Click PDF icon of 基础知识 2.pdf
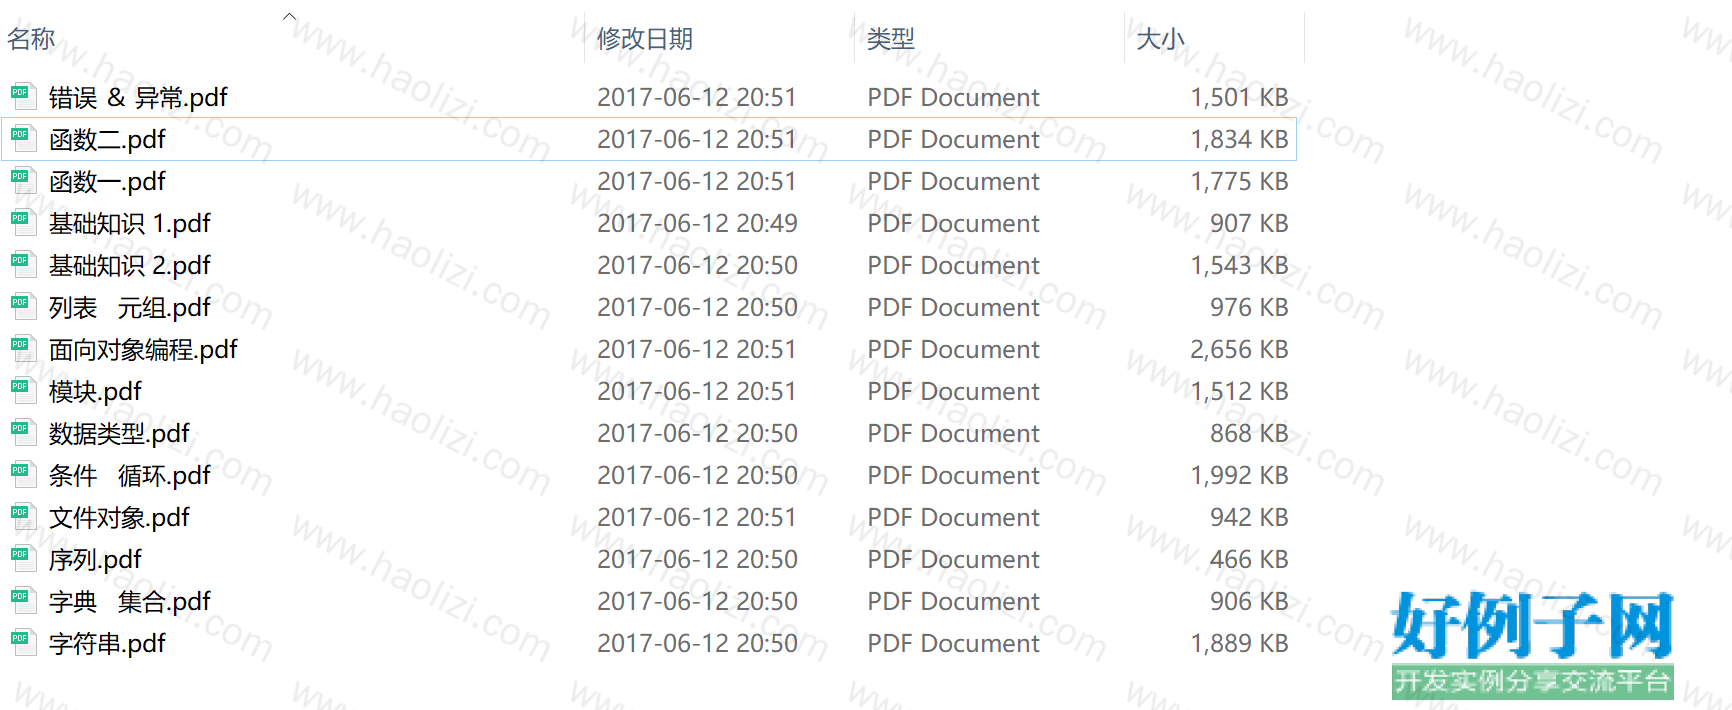The width and height of the screenshot is (1732, 710). coord(23,265)
